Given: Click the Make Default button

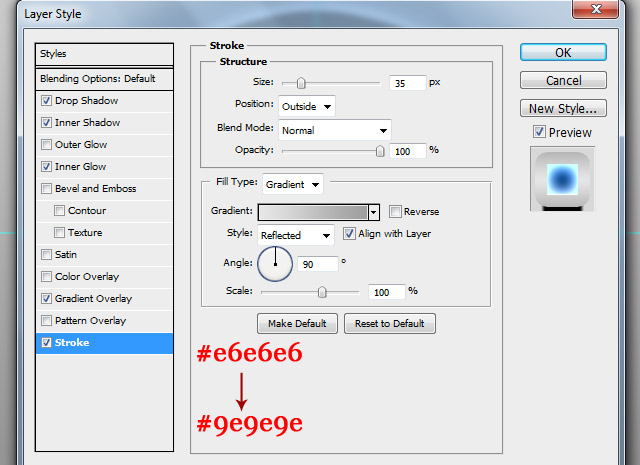Looking at the screenshot, I should click(297, 324).
